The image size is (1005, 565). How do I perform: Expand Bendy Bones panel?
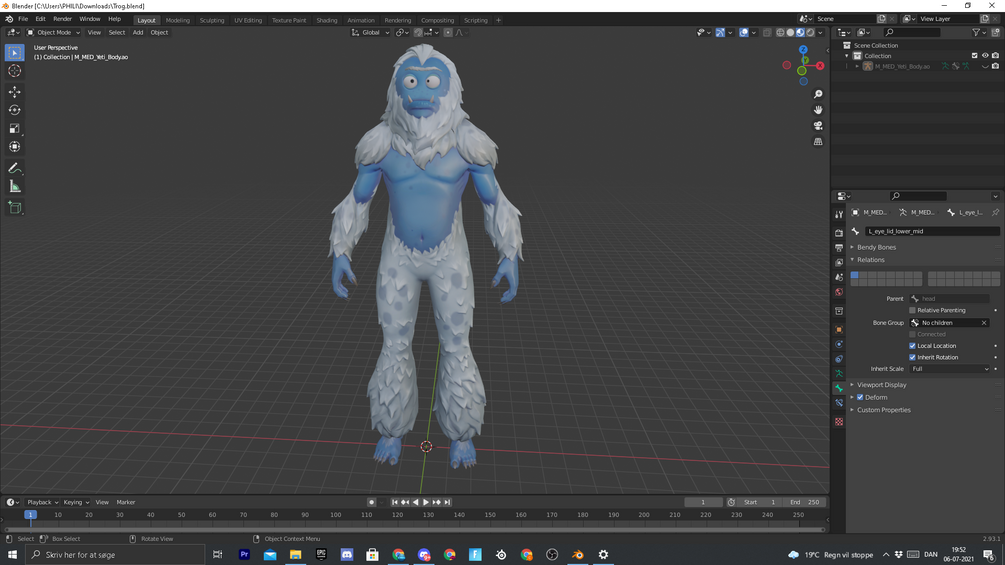tap(876, 247)
